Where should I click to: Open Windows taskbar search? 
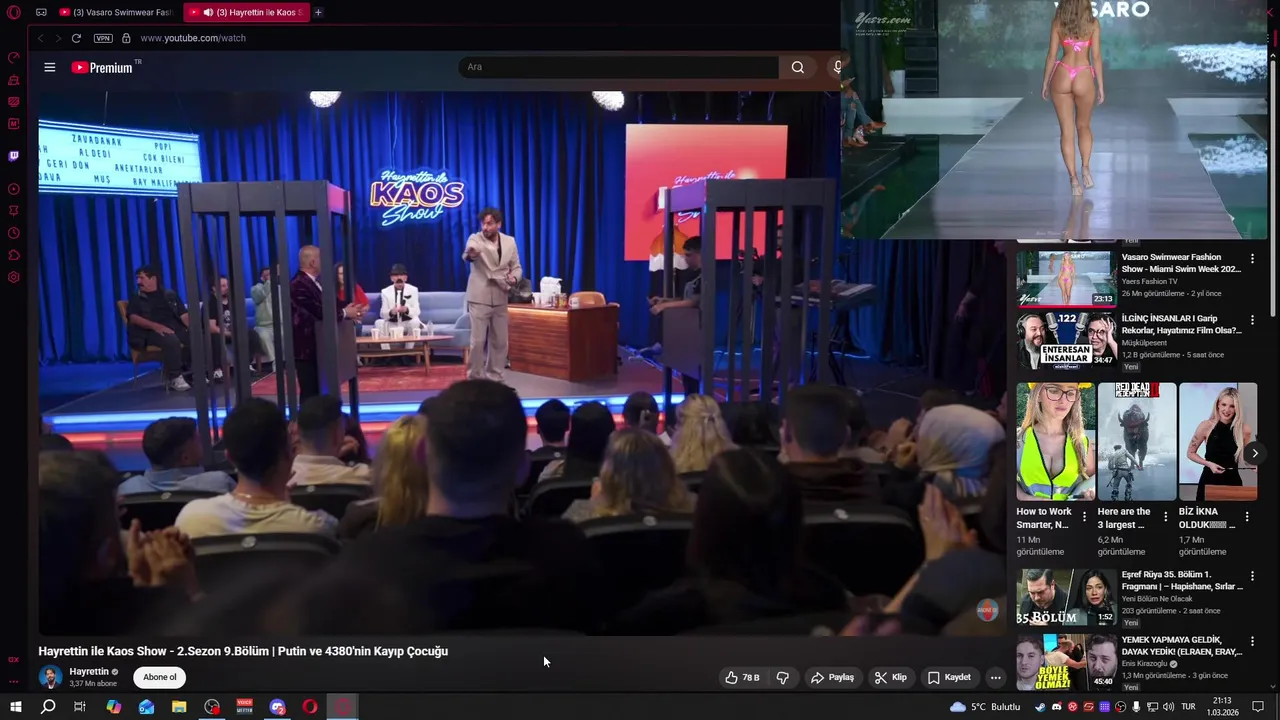coord(47,707)
